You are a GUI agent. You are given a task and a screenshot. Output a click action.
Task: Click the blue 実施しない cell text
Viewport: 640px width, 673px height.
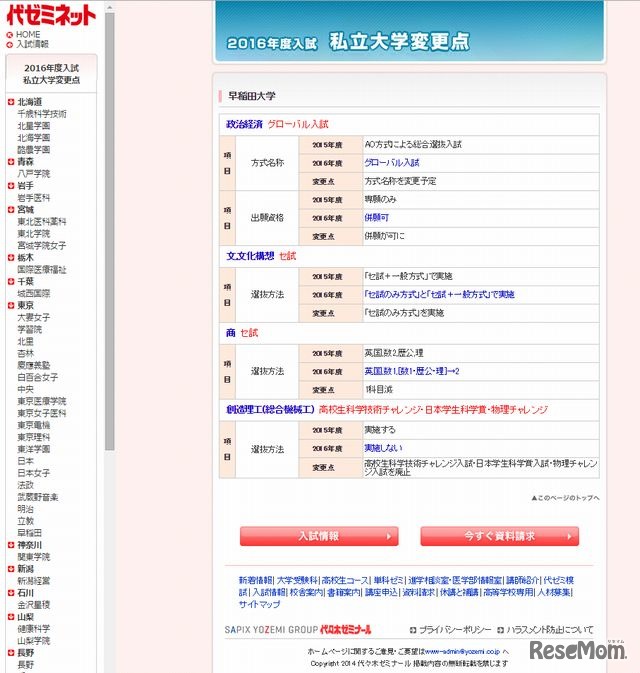tap(383, 448)
